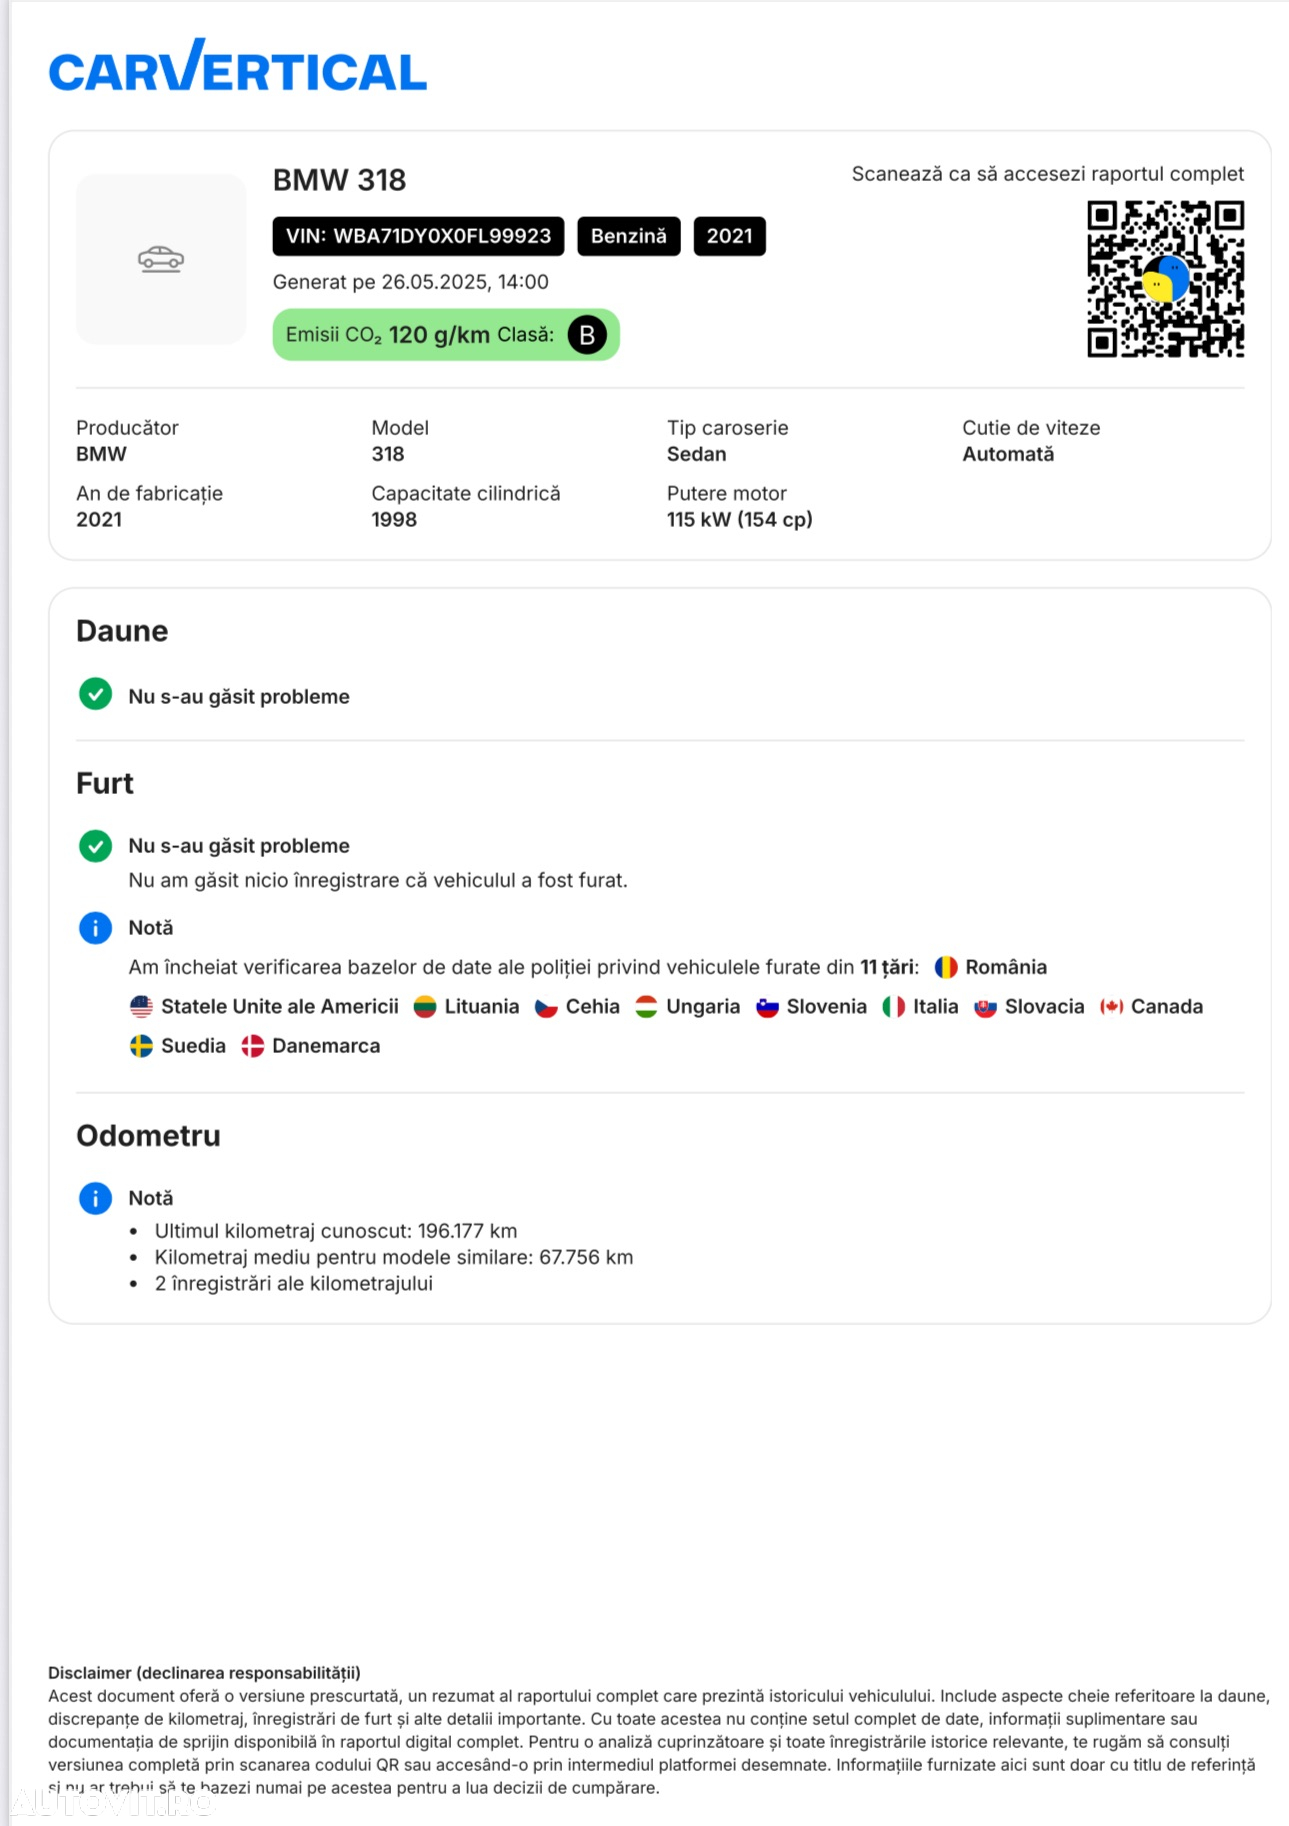Click the green checkmark under Furt
Screen dimensions: 1289x1826
(95, 846)
